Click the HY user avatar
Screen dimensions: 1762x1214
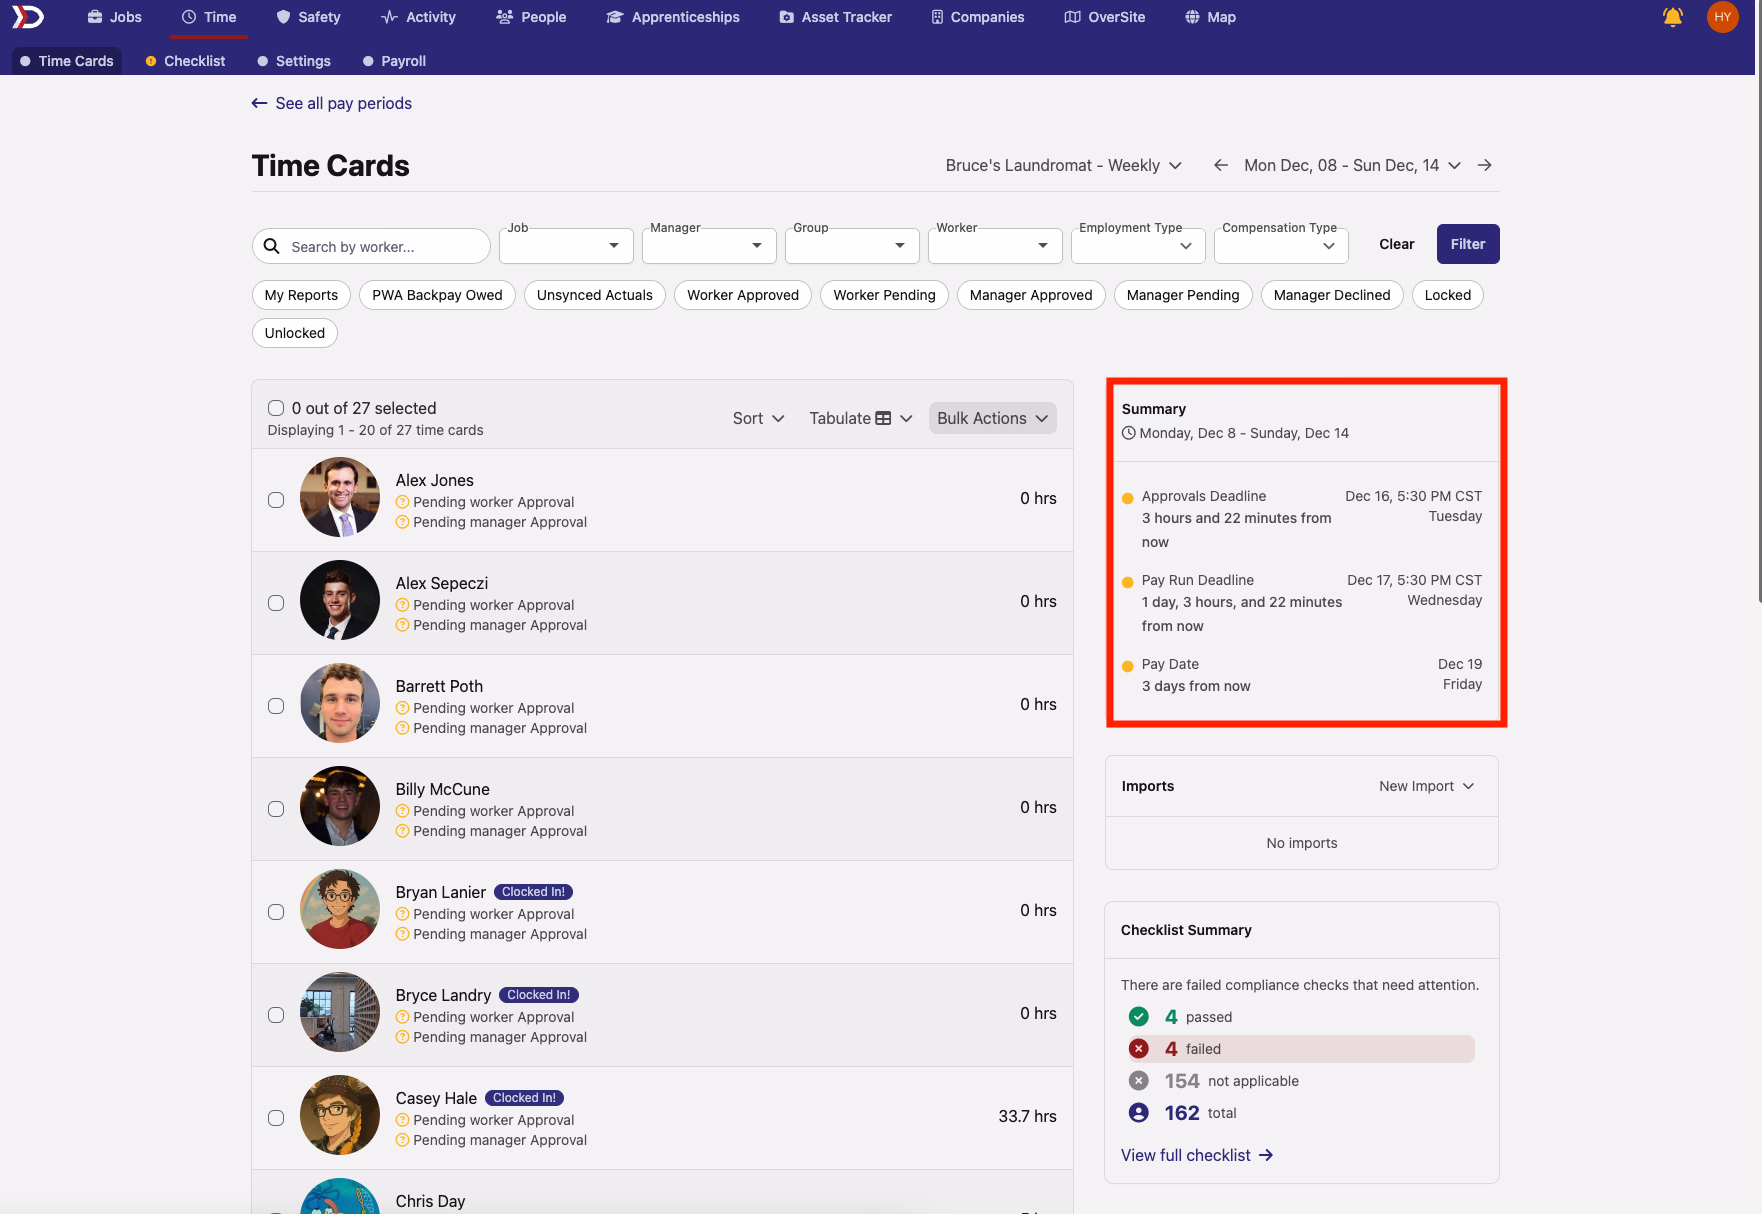click(1722, 17)
